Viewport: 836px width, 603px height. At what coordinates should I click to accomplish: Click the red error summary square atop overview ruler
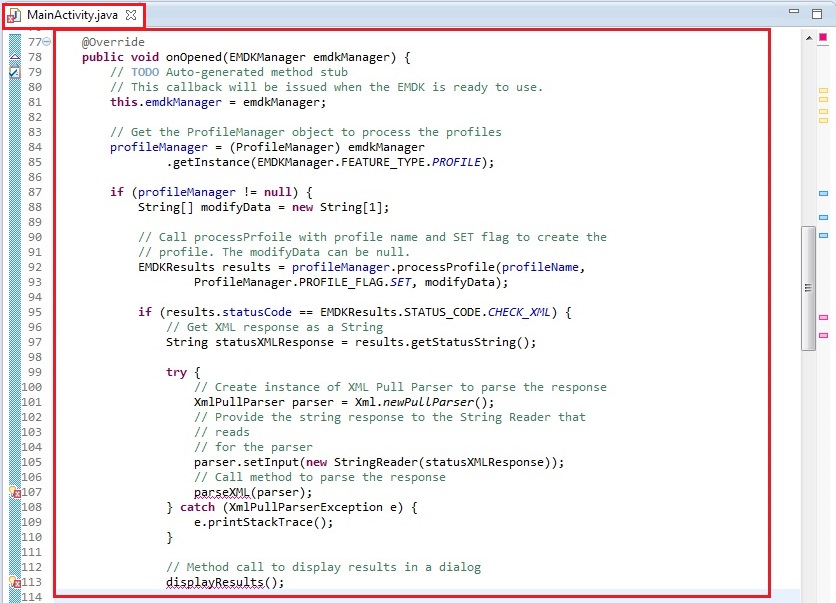(x=823, y=35)
